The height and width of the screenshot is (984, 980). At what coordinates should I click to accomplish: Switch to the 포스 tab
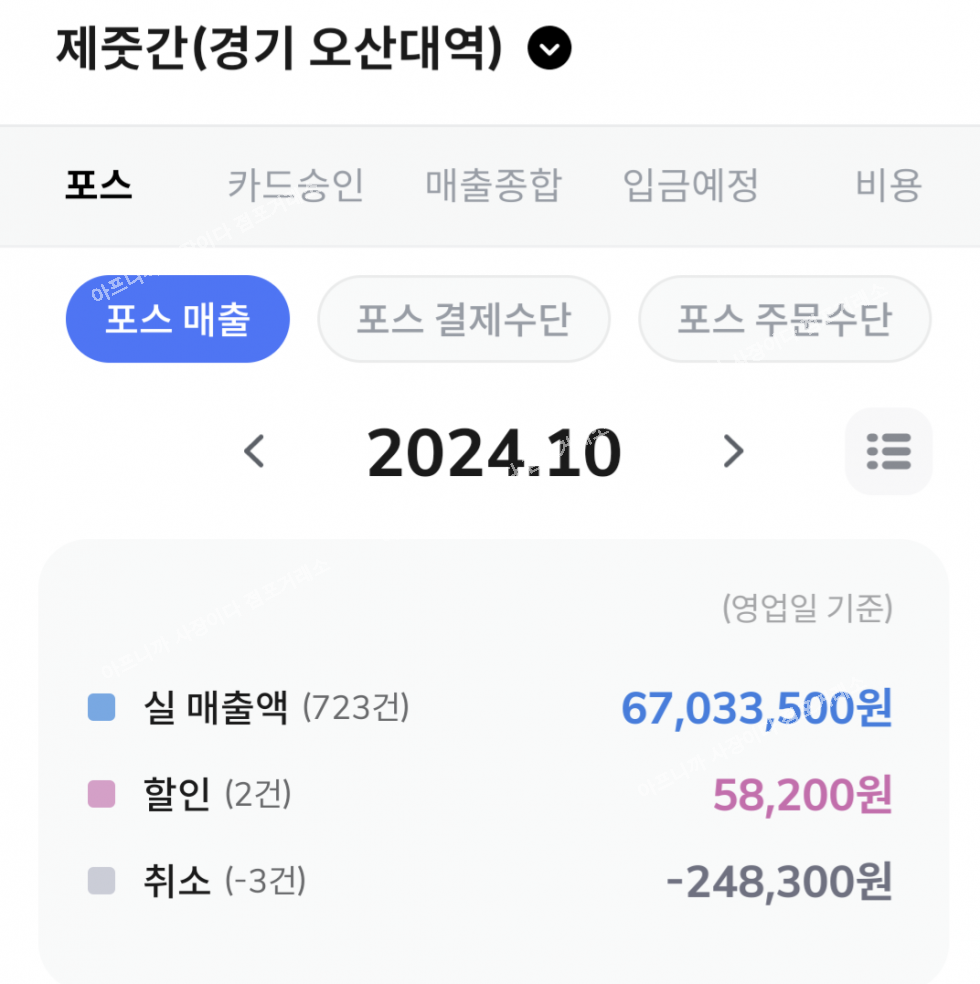(99, 186)
